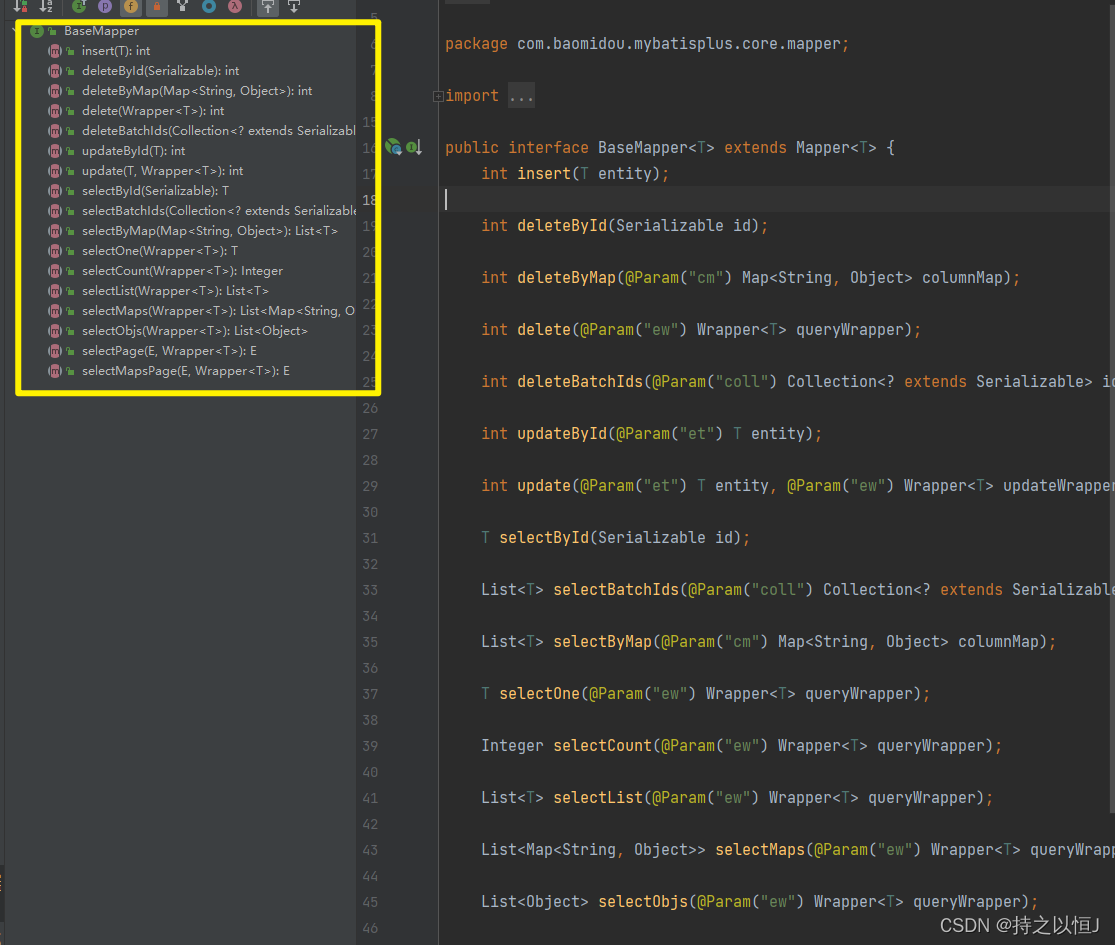Toggle Show Anonymous Classes blue circle icon

(209, 6)
